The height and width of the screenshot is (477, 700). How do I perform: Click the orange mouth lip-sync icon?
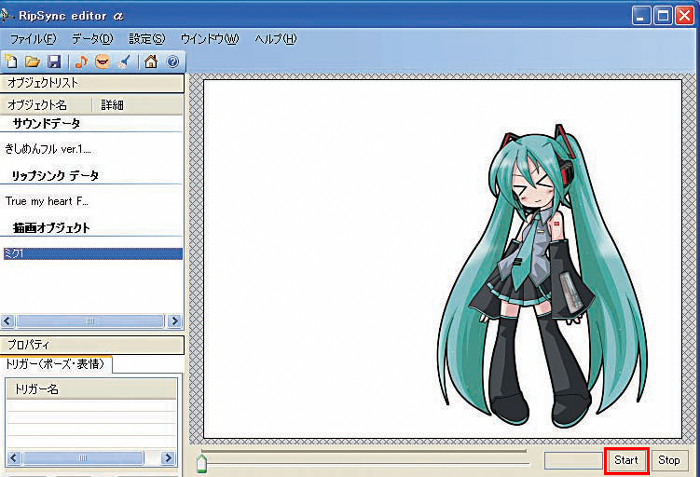coord(102,61)
